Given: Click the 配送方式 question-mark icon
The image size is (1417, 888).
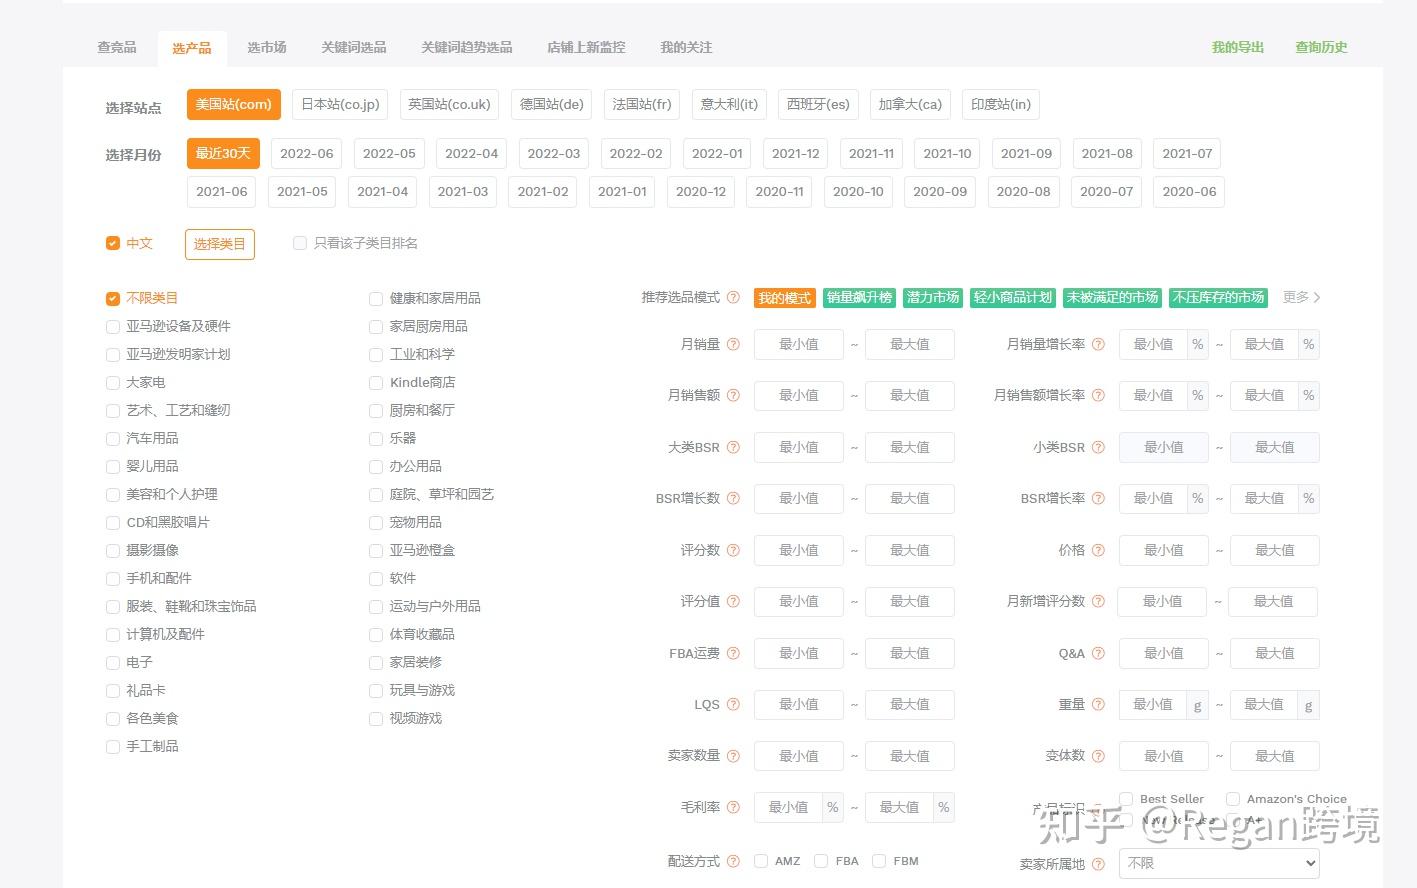Looking at the screenshot, I should pyautogui.click(x=733, y=861).
